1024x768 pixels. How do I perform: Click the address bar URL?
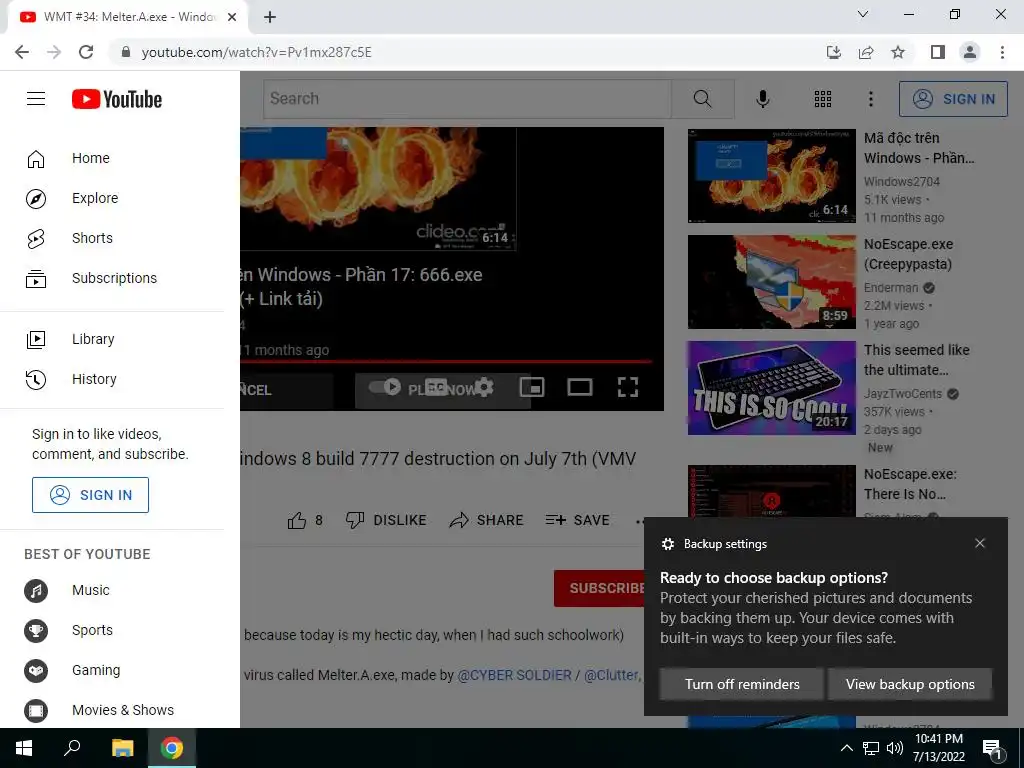(256, 52)
